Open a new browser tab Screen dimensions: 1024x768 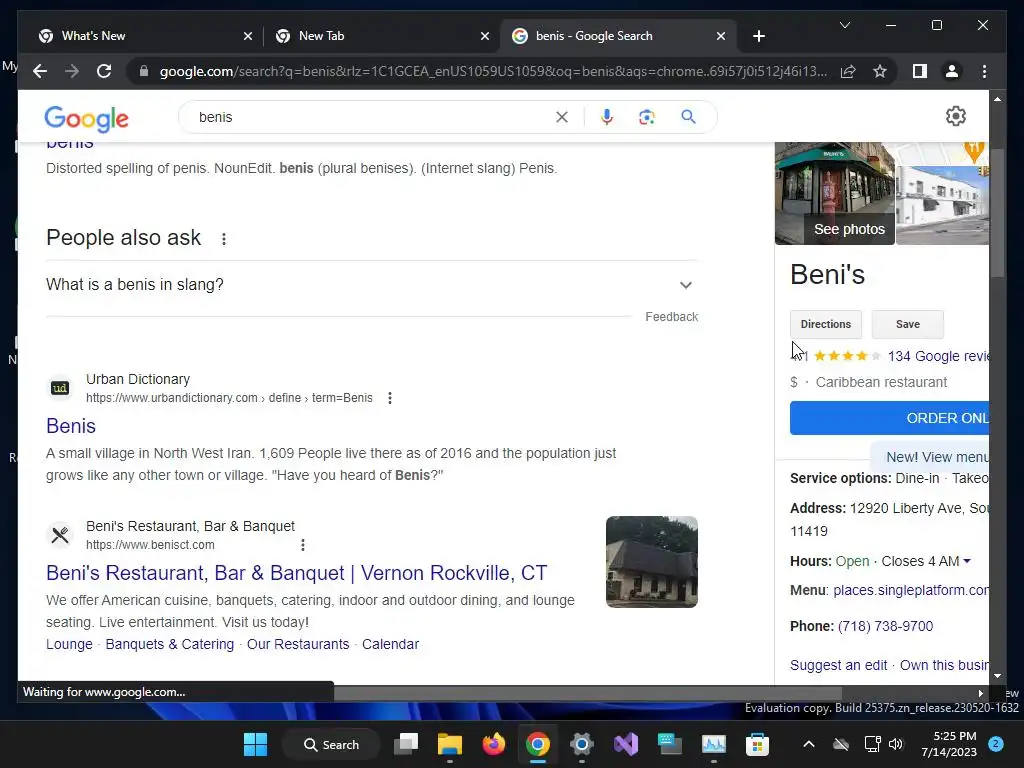(x=758, y=36)
